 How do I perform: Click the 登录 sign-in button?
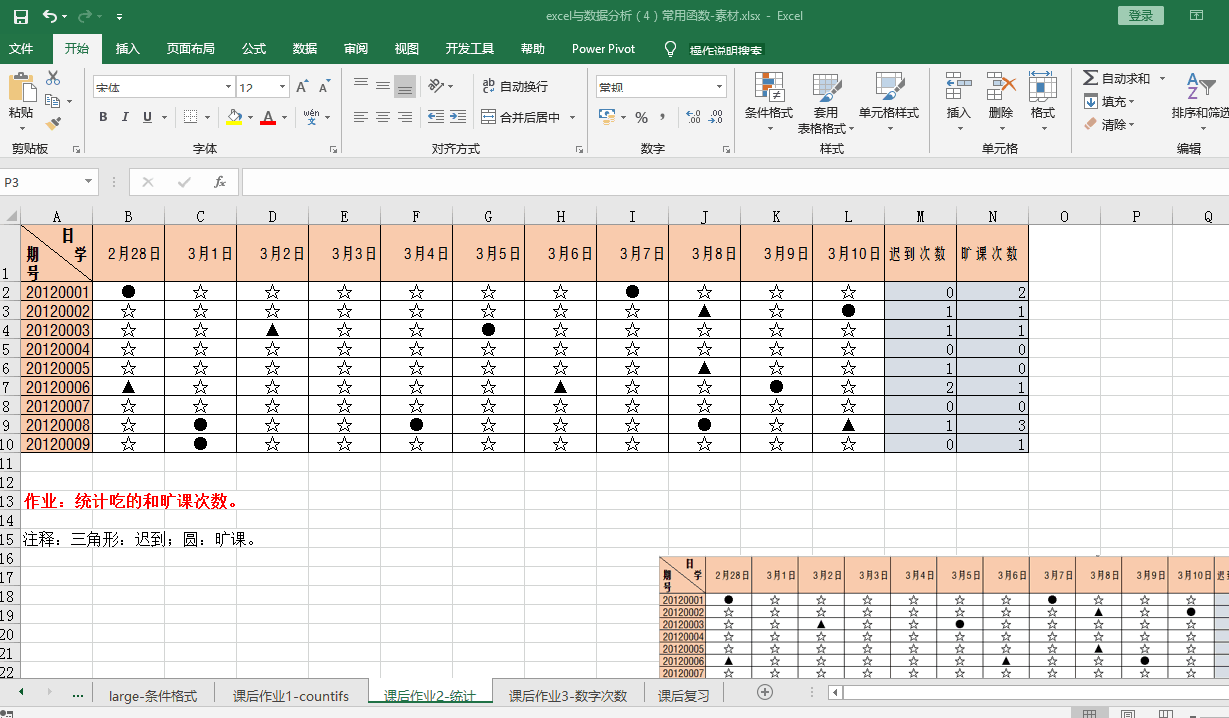(x=1140, y=15)
